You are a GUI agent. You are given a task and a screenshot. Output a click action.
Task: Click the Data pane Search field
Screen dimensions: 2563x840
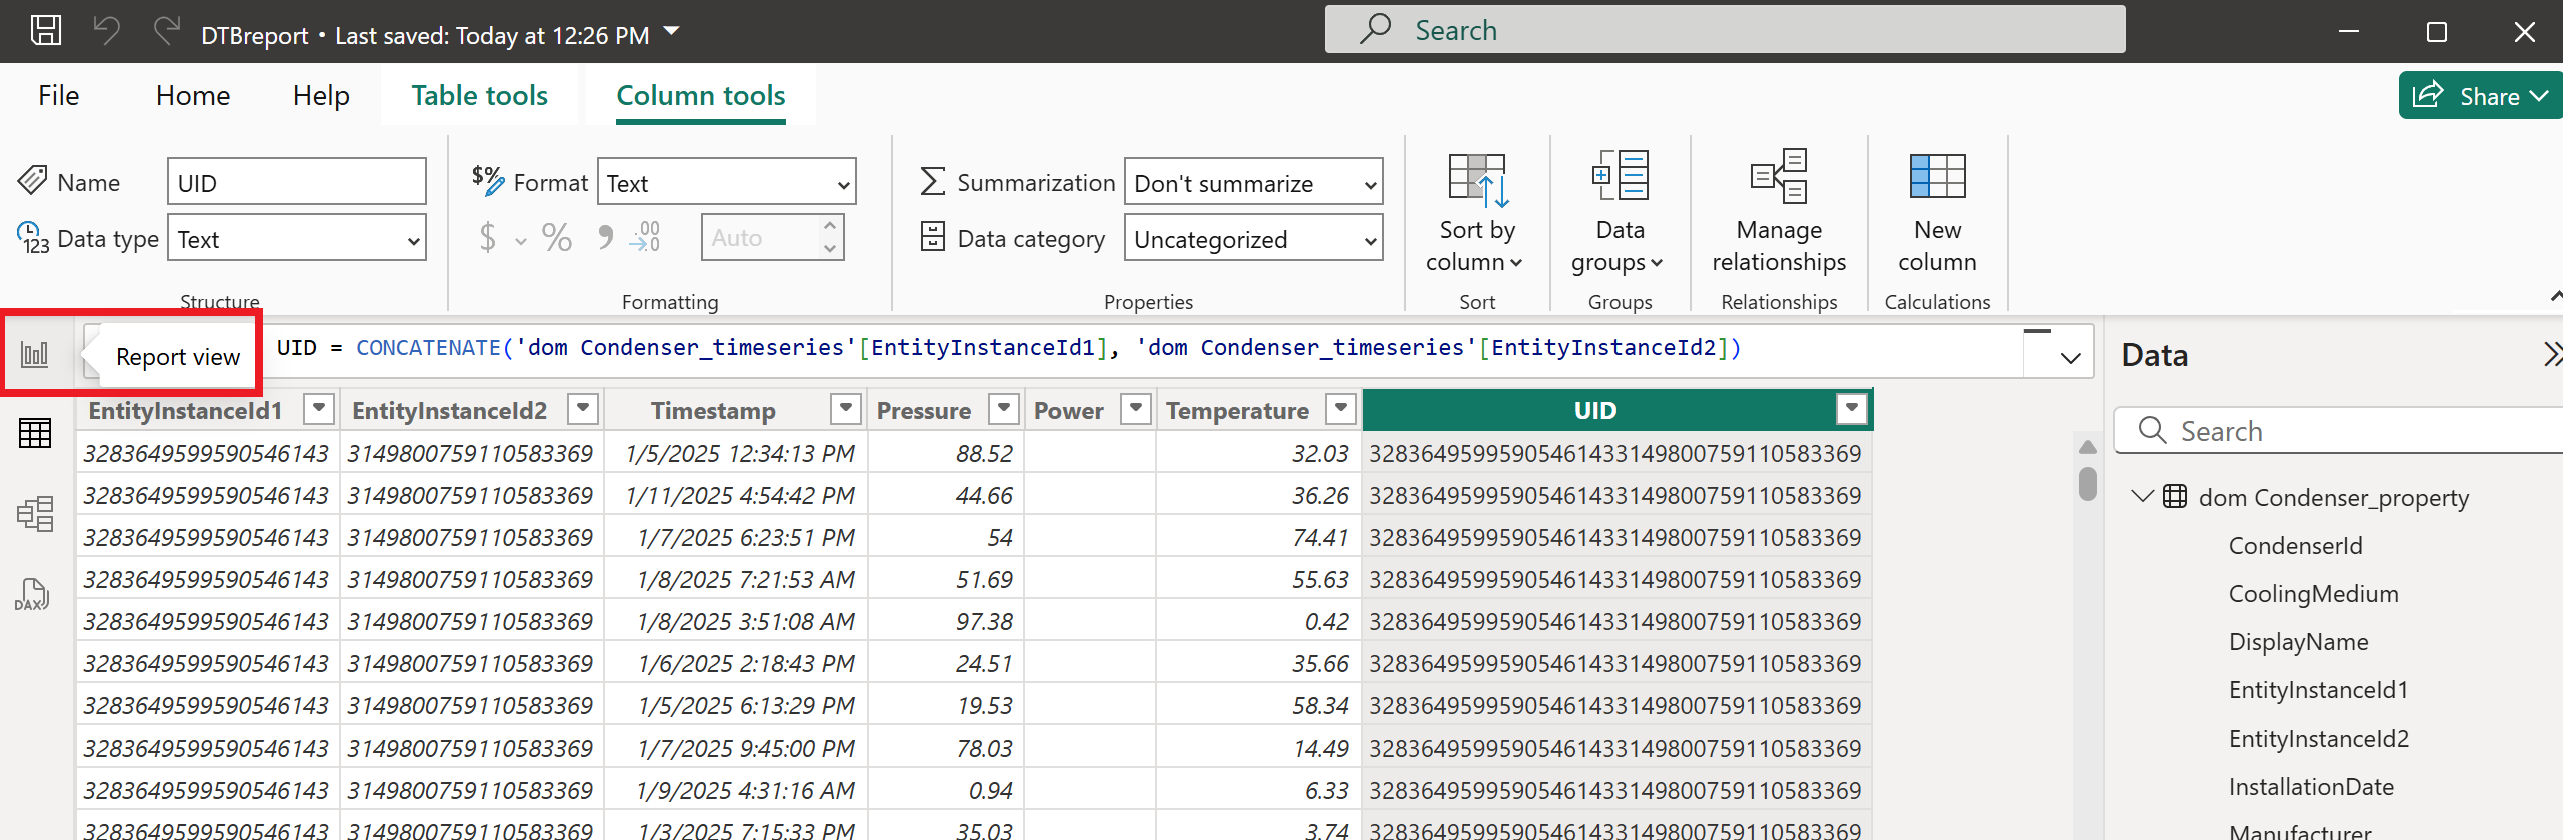point(2339,430)
